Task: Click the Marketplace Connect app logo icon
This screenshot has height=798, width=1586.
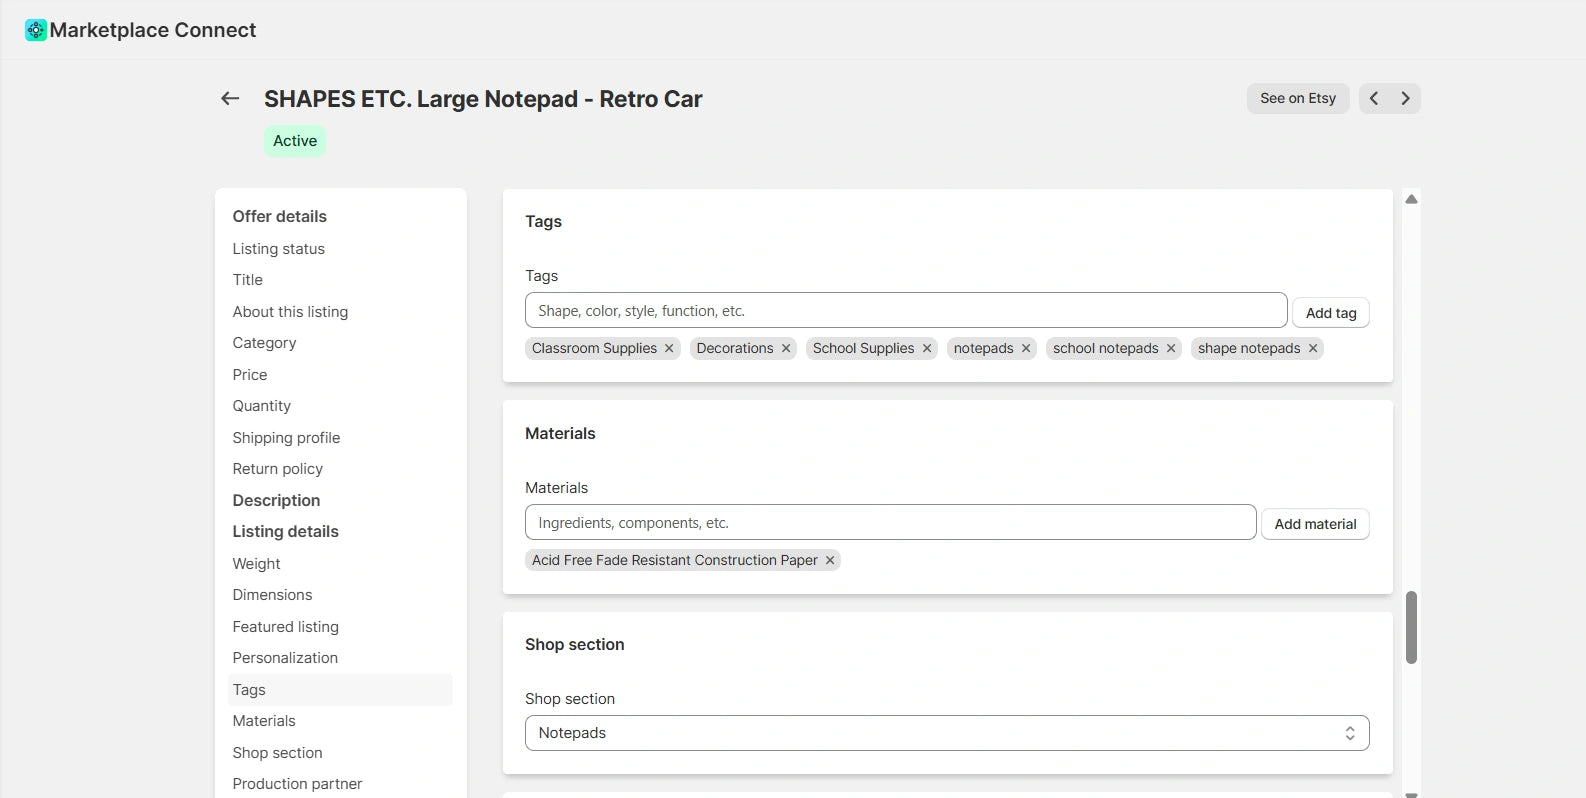Action: tap(36, 30)
